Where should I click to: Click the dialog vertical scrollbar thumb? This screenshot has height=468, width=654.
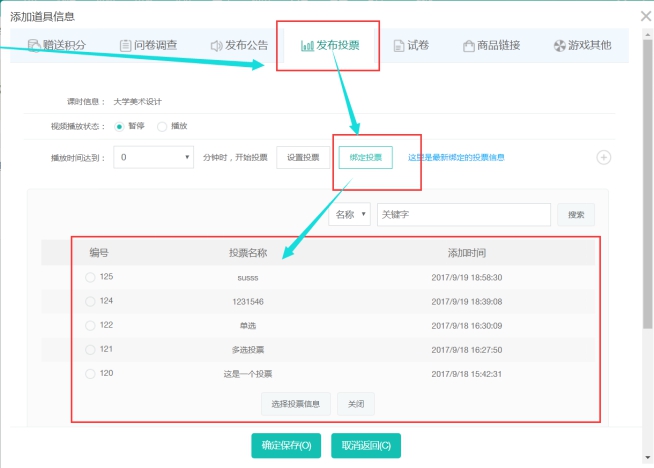tap(647, 184)
